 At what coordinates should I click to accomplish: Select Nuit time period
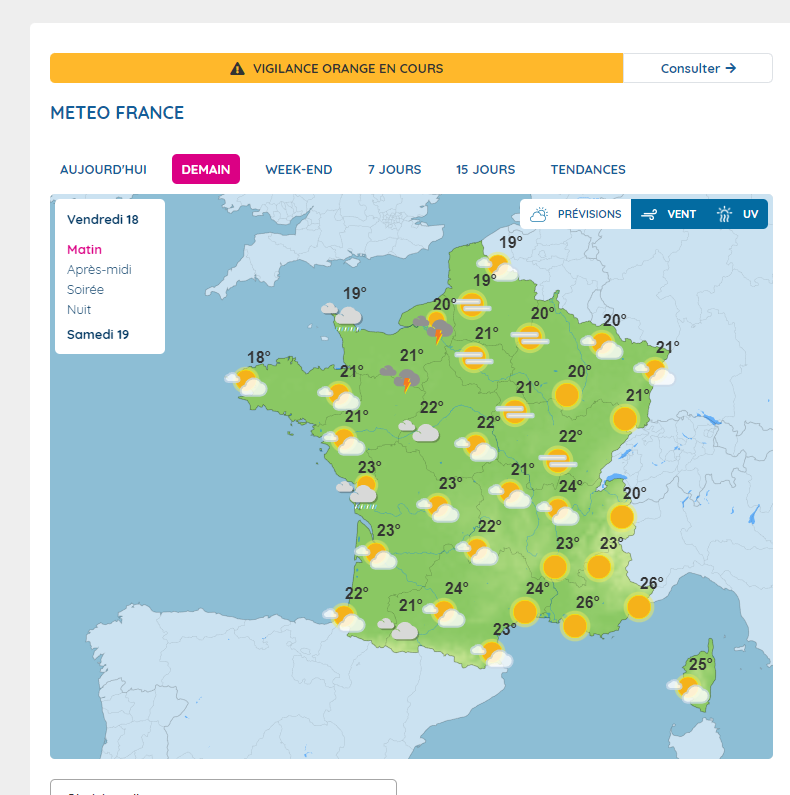[x=79, y=310]
